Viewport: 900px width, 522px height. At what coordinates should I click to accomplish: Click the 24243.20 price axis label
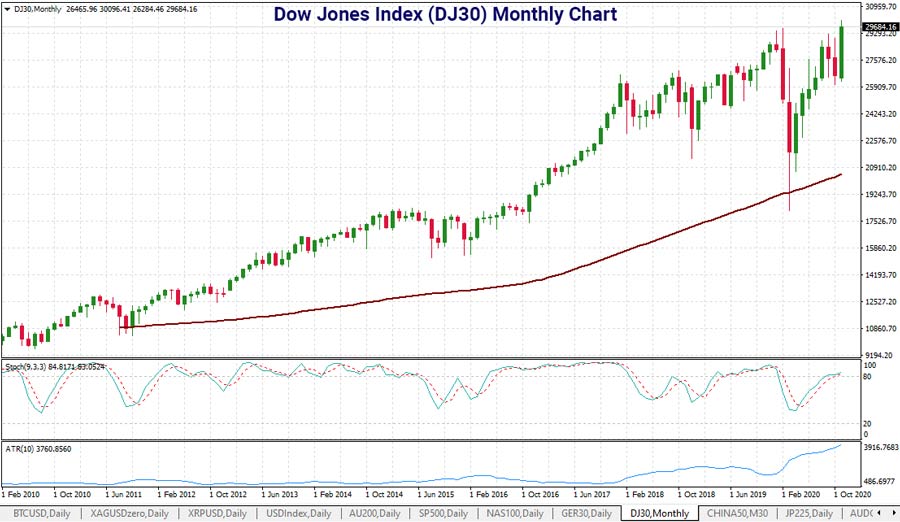[881, 114]
